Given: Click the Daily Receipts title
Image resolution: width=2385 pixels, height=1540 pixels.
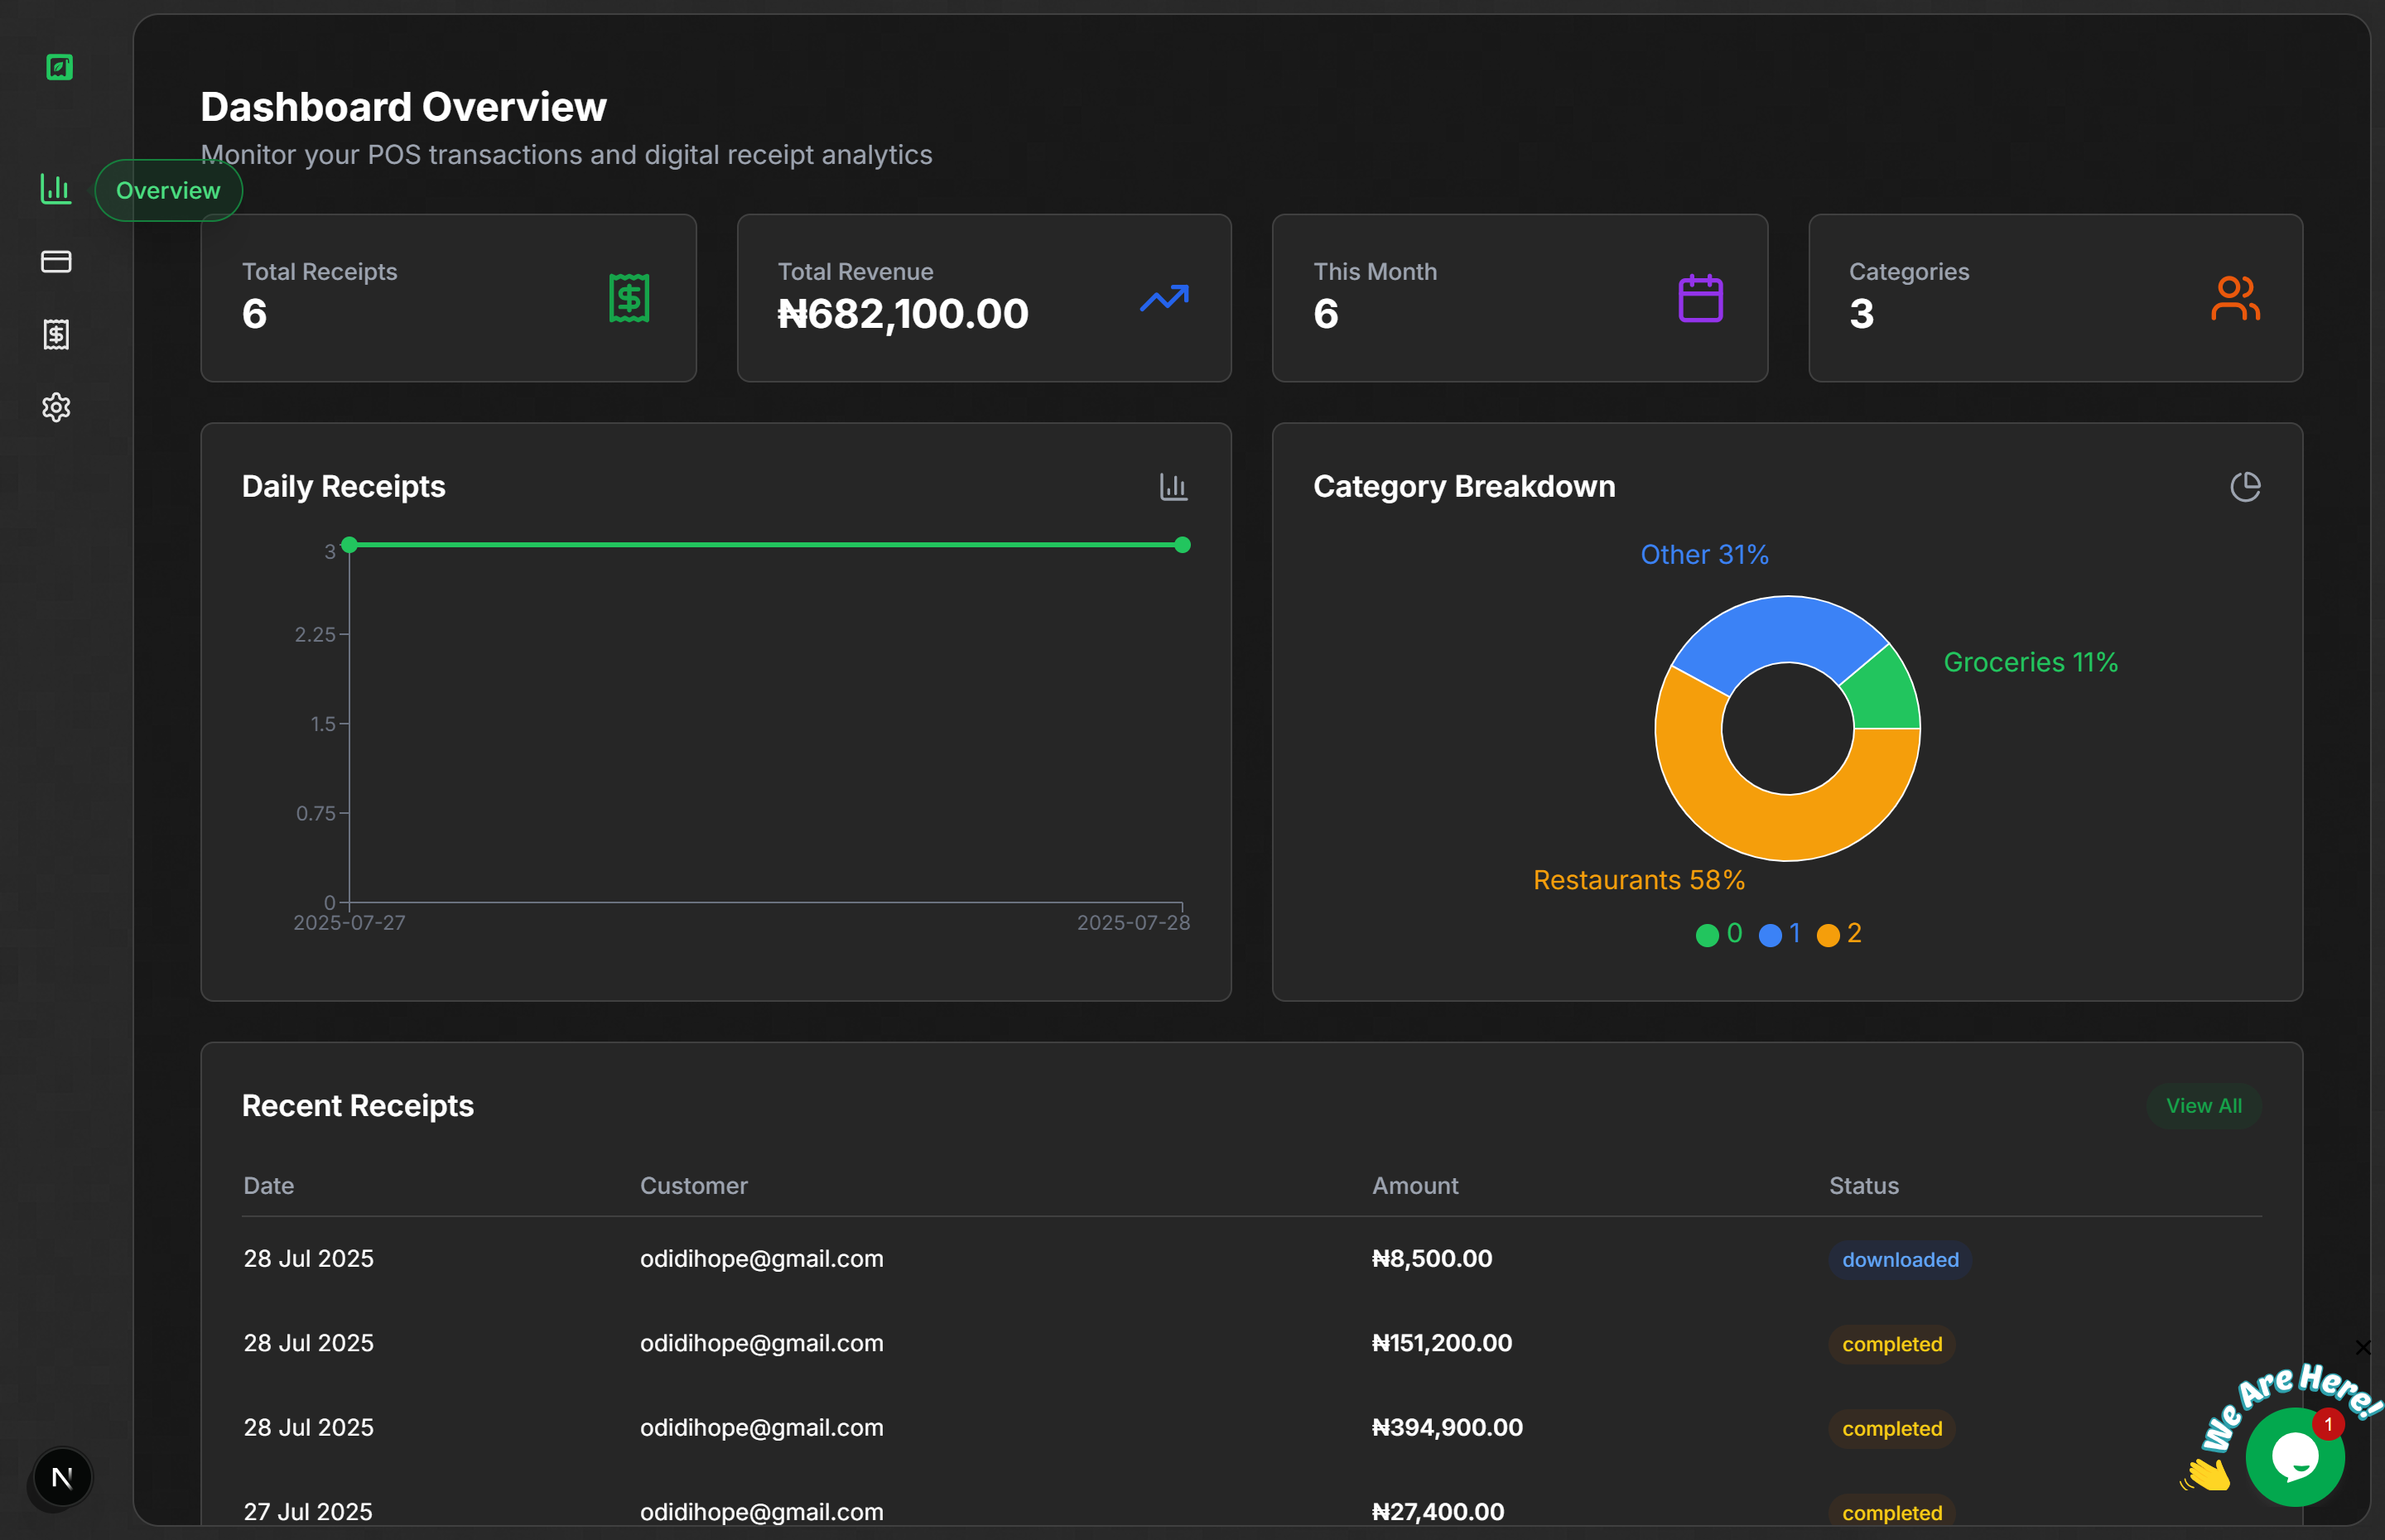Looking at the screenshot, I should [344, 487].
